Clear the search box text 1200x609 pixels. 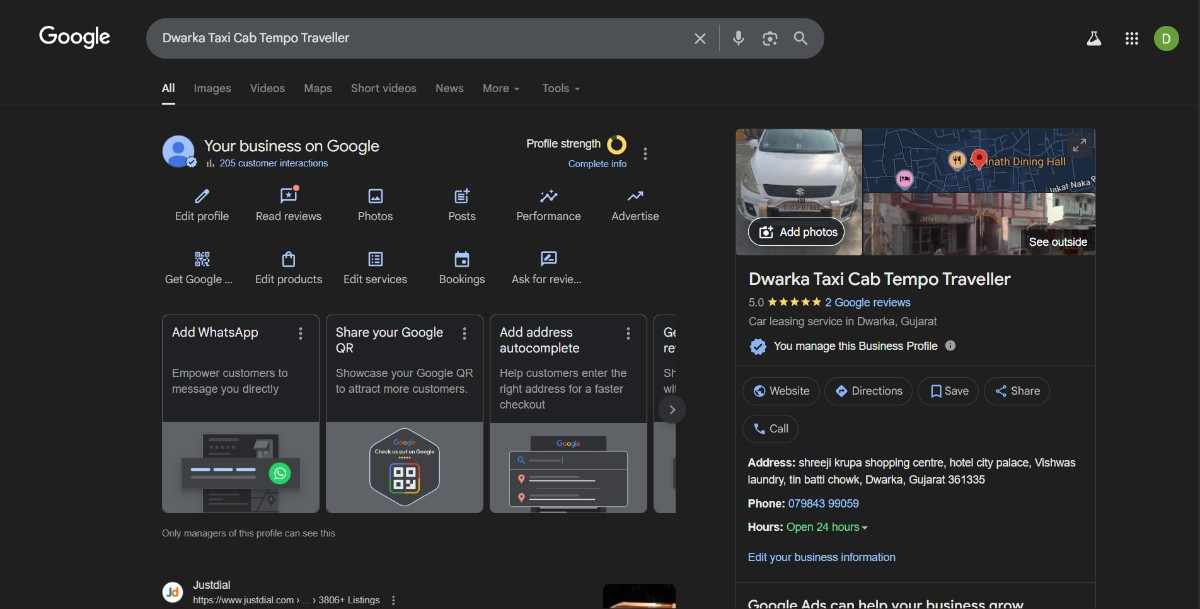pyautogui.click(x=700, y=38)
